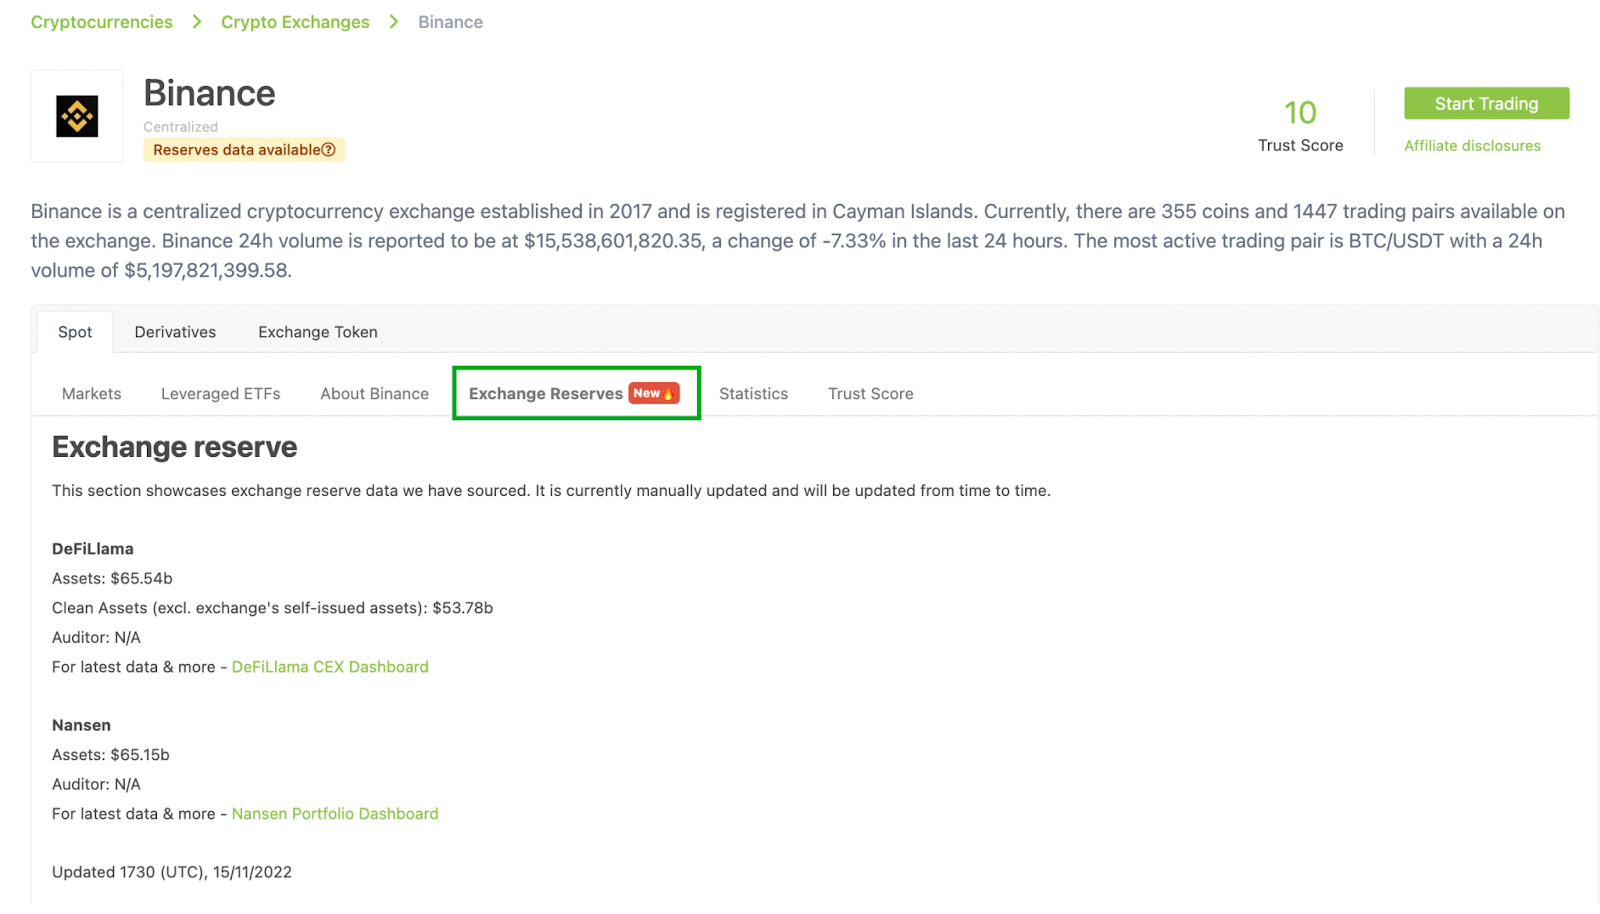Open the Cryptocurrencies breadcrumb link
Screen dimensions: 1600x914
102,22
